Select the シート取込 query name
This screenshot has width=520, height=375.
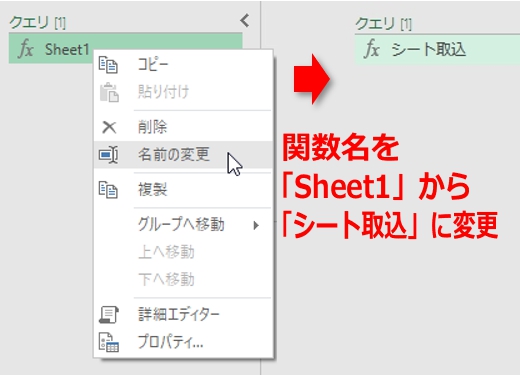(429, 50)
